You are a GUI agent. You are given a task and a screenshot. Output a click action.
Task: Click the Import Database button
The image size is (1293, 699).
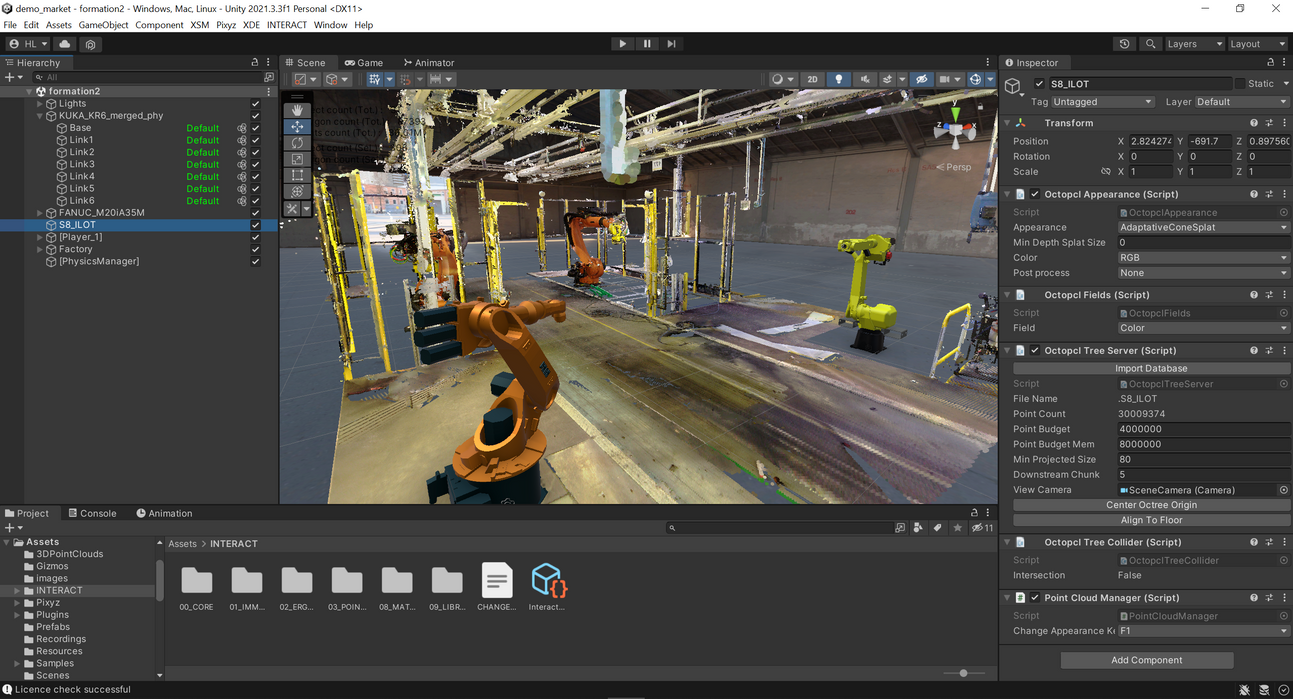[x=1151, y=368]
